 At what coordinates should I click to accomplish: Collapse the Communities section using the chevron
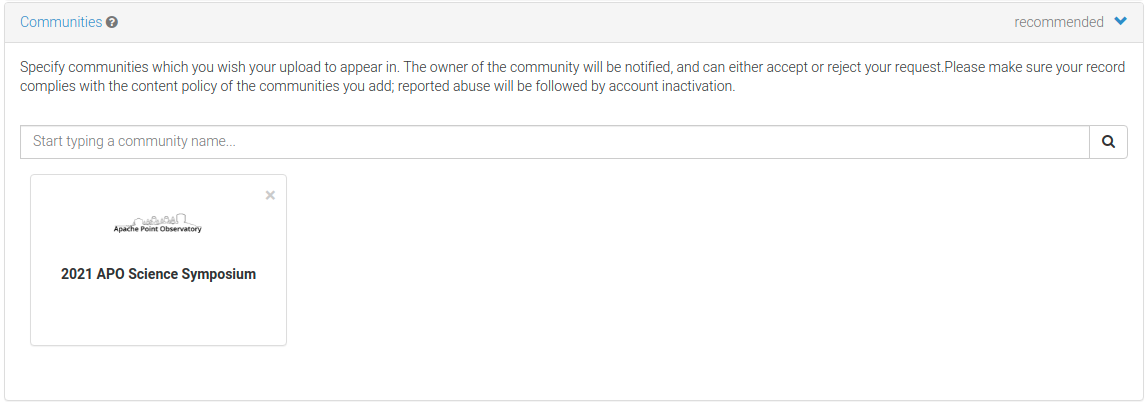(x=1120, y=21)
